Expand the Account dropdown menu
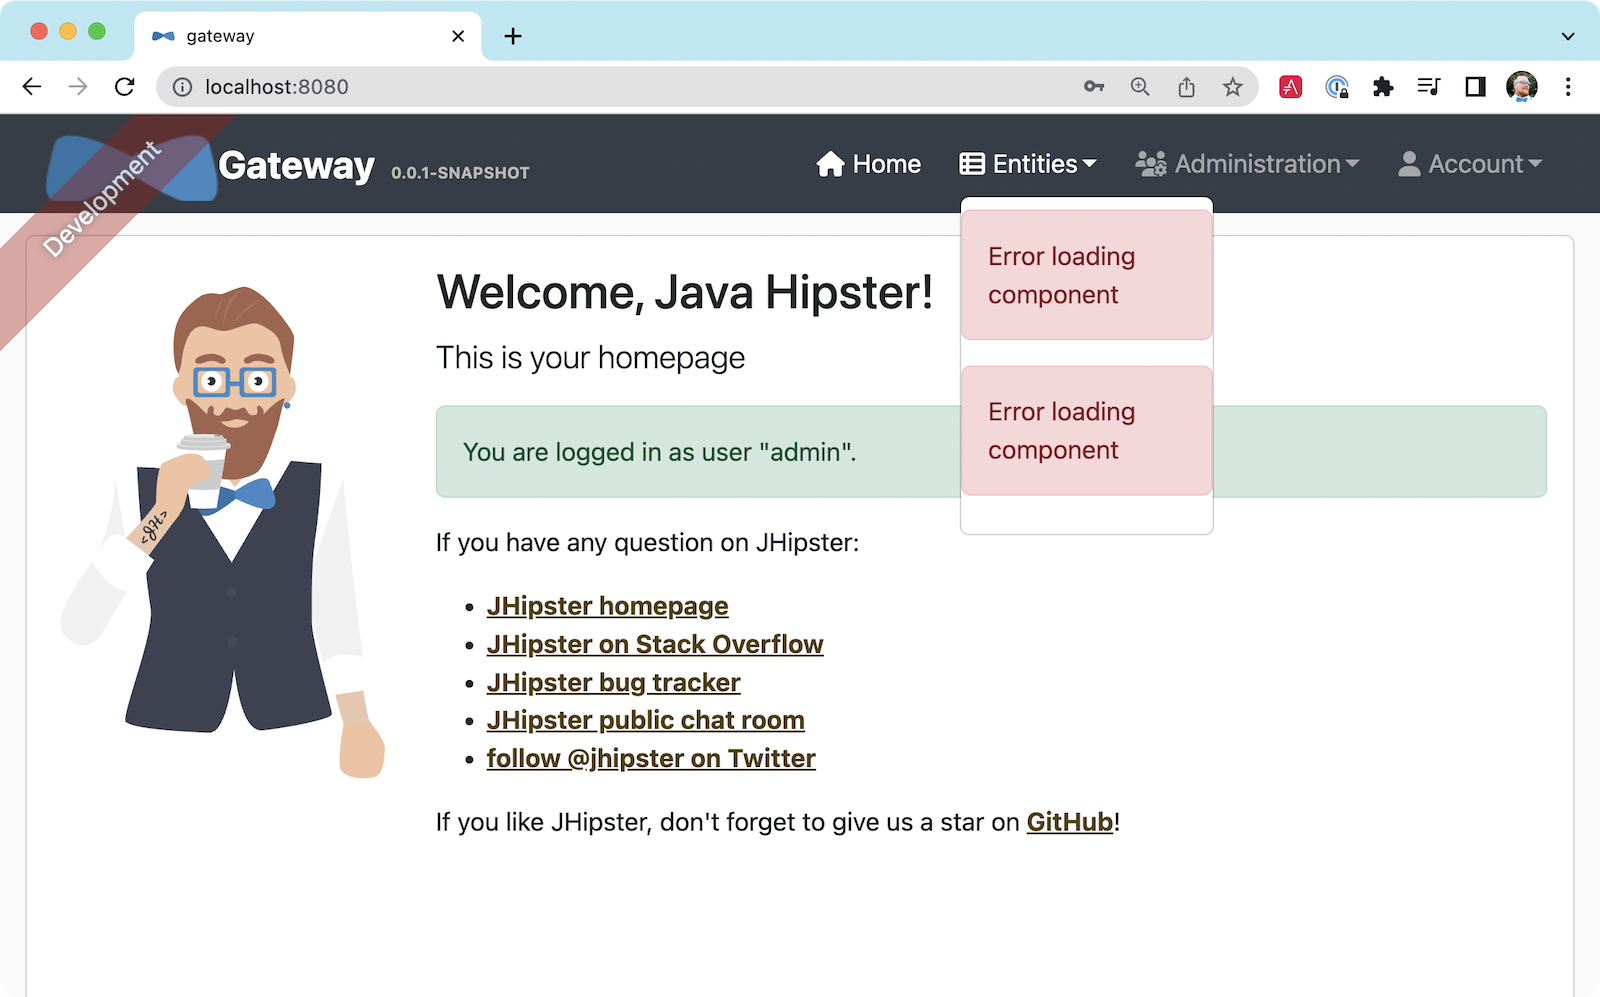The height and width of the screenshot is (997, 1600). point(1470,164)
